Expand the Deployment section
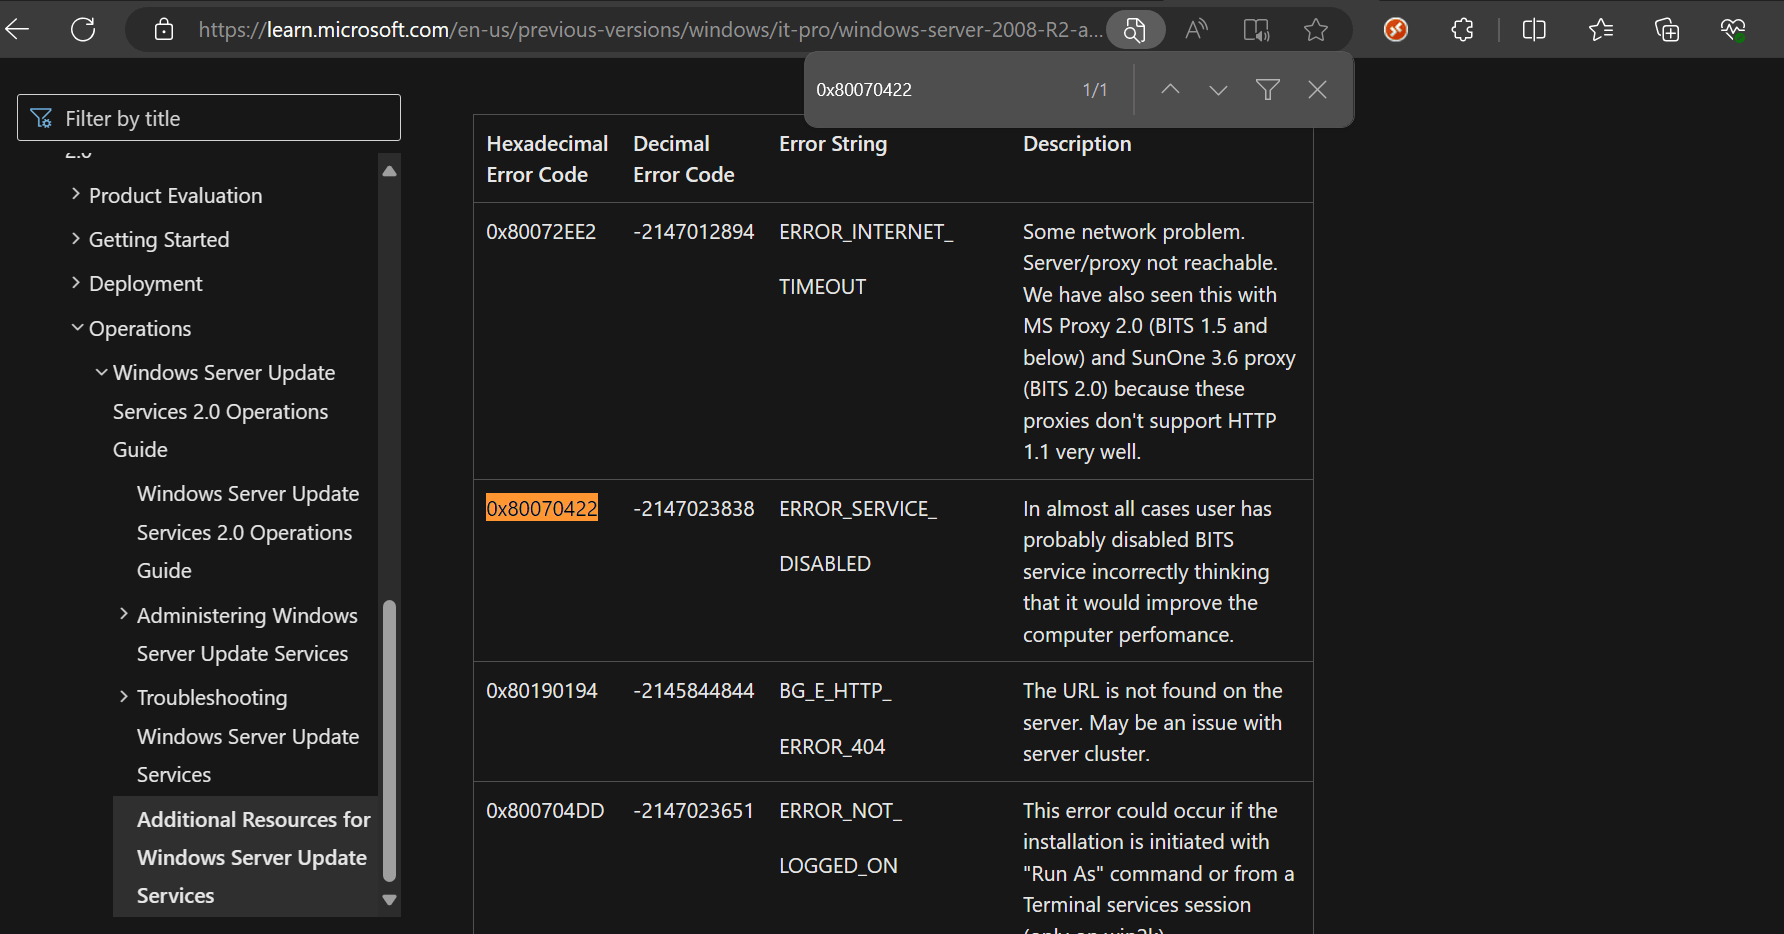The width and height of the screenshot is (1784, 934). [x=76, y=283]
